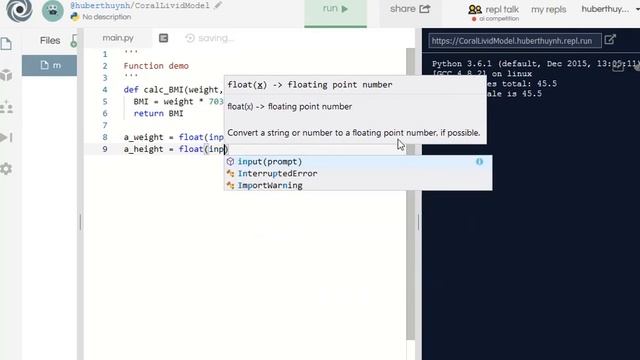
Task: Open repl talk
Action: click(x=493, y=9)
